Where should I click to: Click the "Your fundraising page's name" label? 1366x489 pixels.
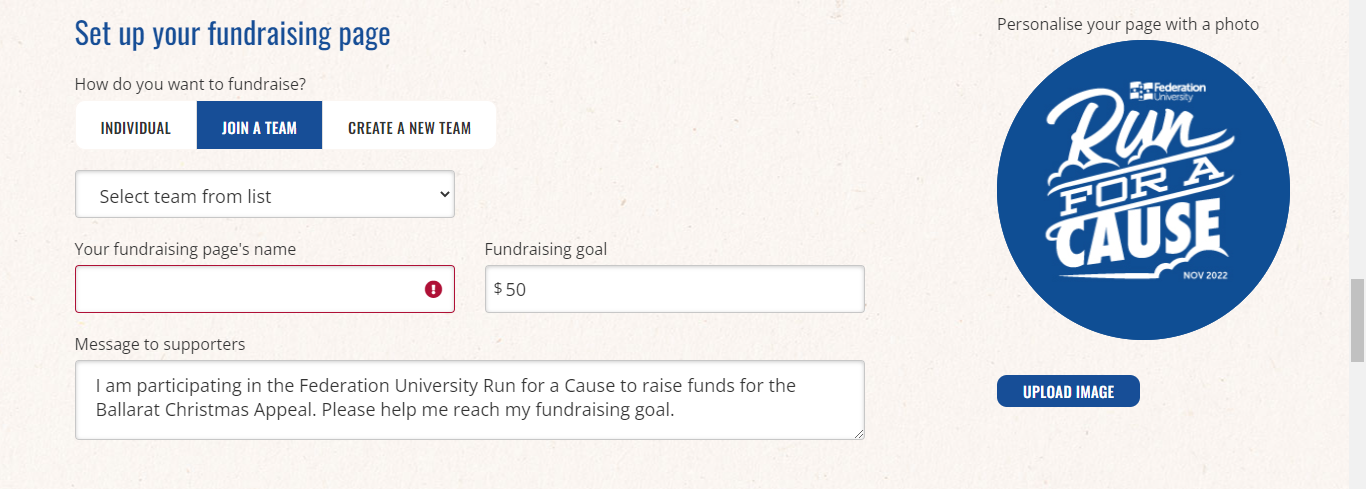pyautogui.click(x=185, y=249)
